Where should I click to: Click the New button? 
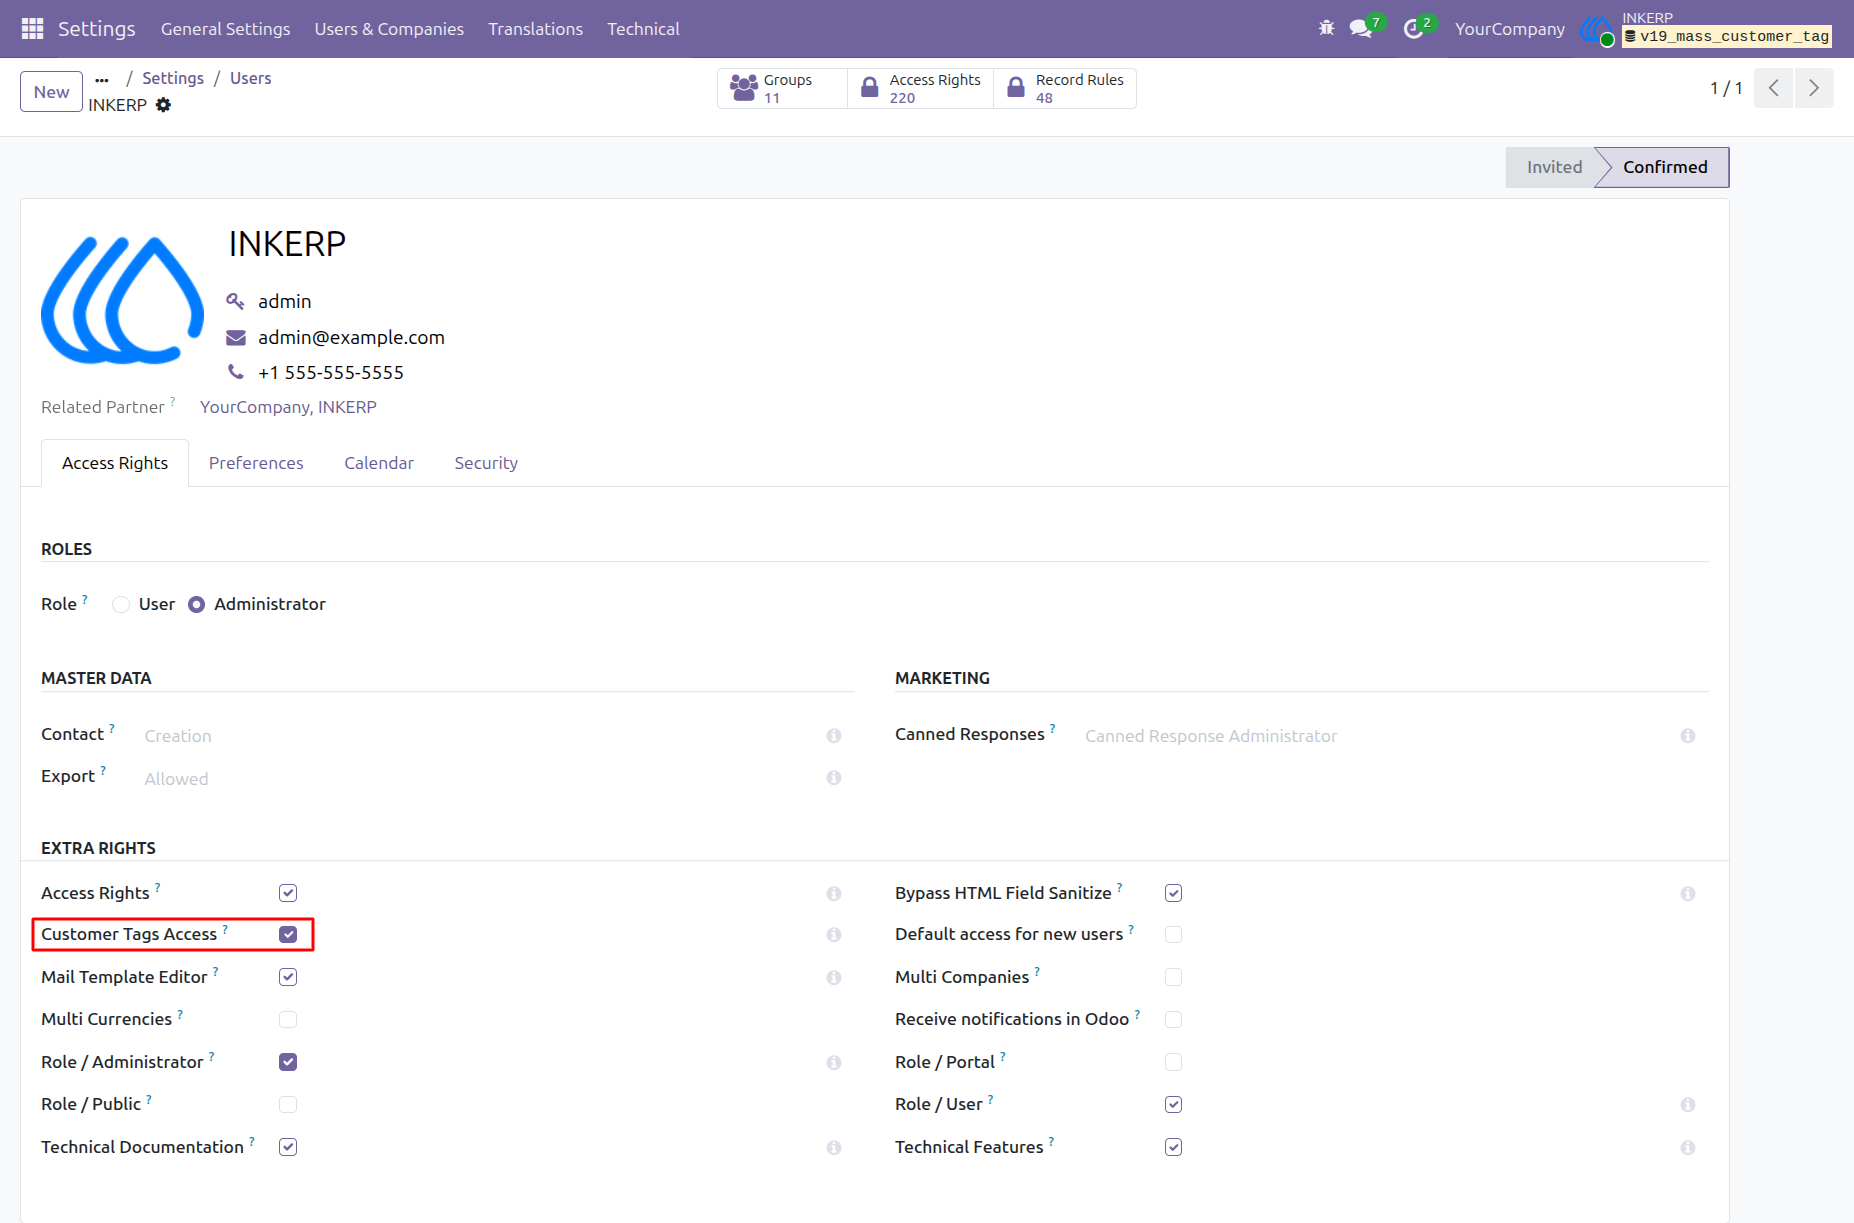pyautogui.click(x=51, y=92)
